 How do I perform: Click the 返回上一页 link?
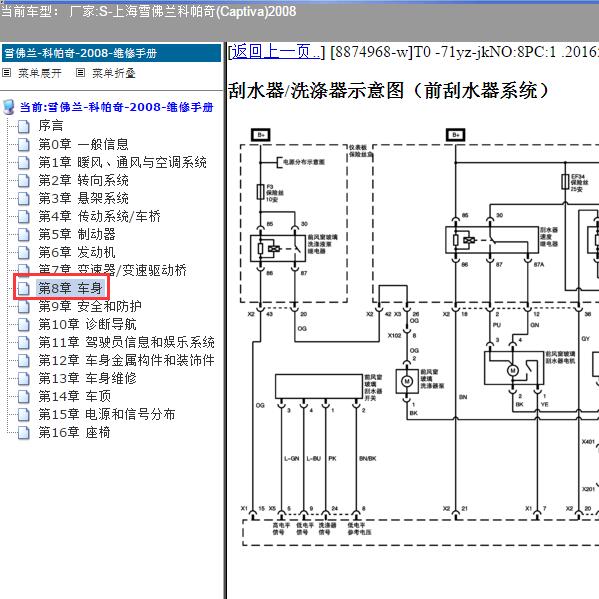tap(276, 51)
